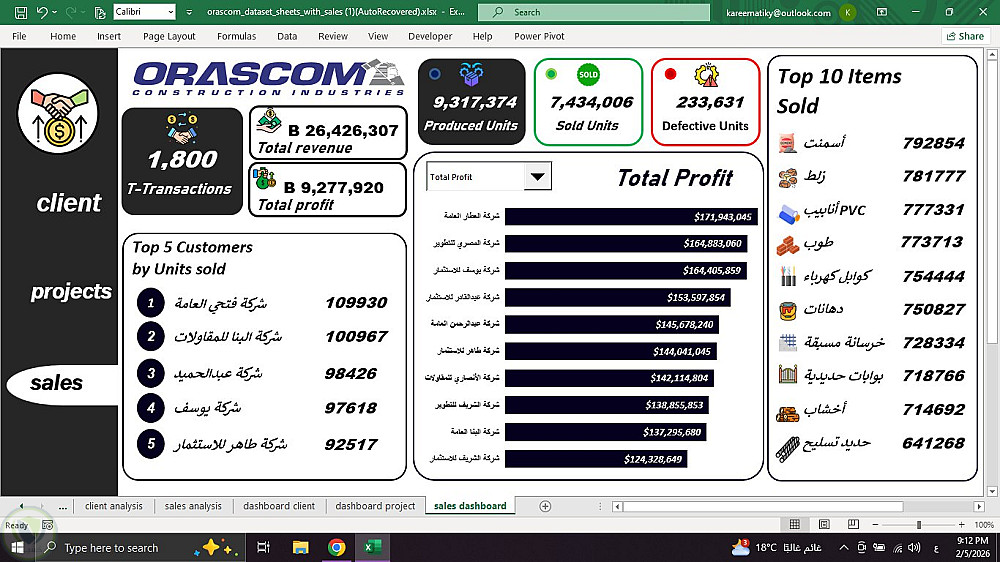The width and height of the screenshot is (1000, 562).
Task: Toggle the Defective Units red radio button
Action: point(670,74)
